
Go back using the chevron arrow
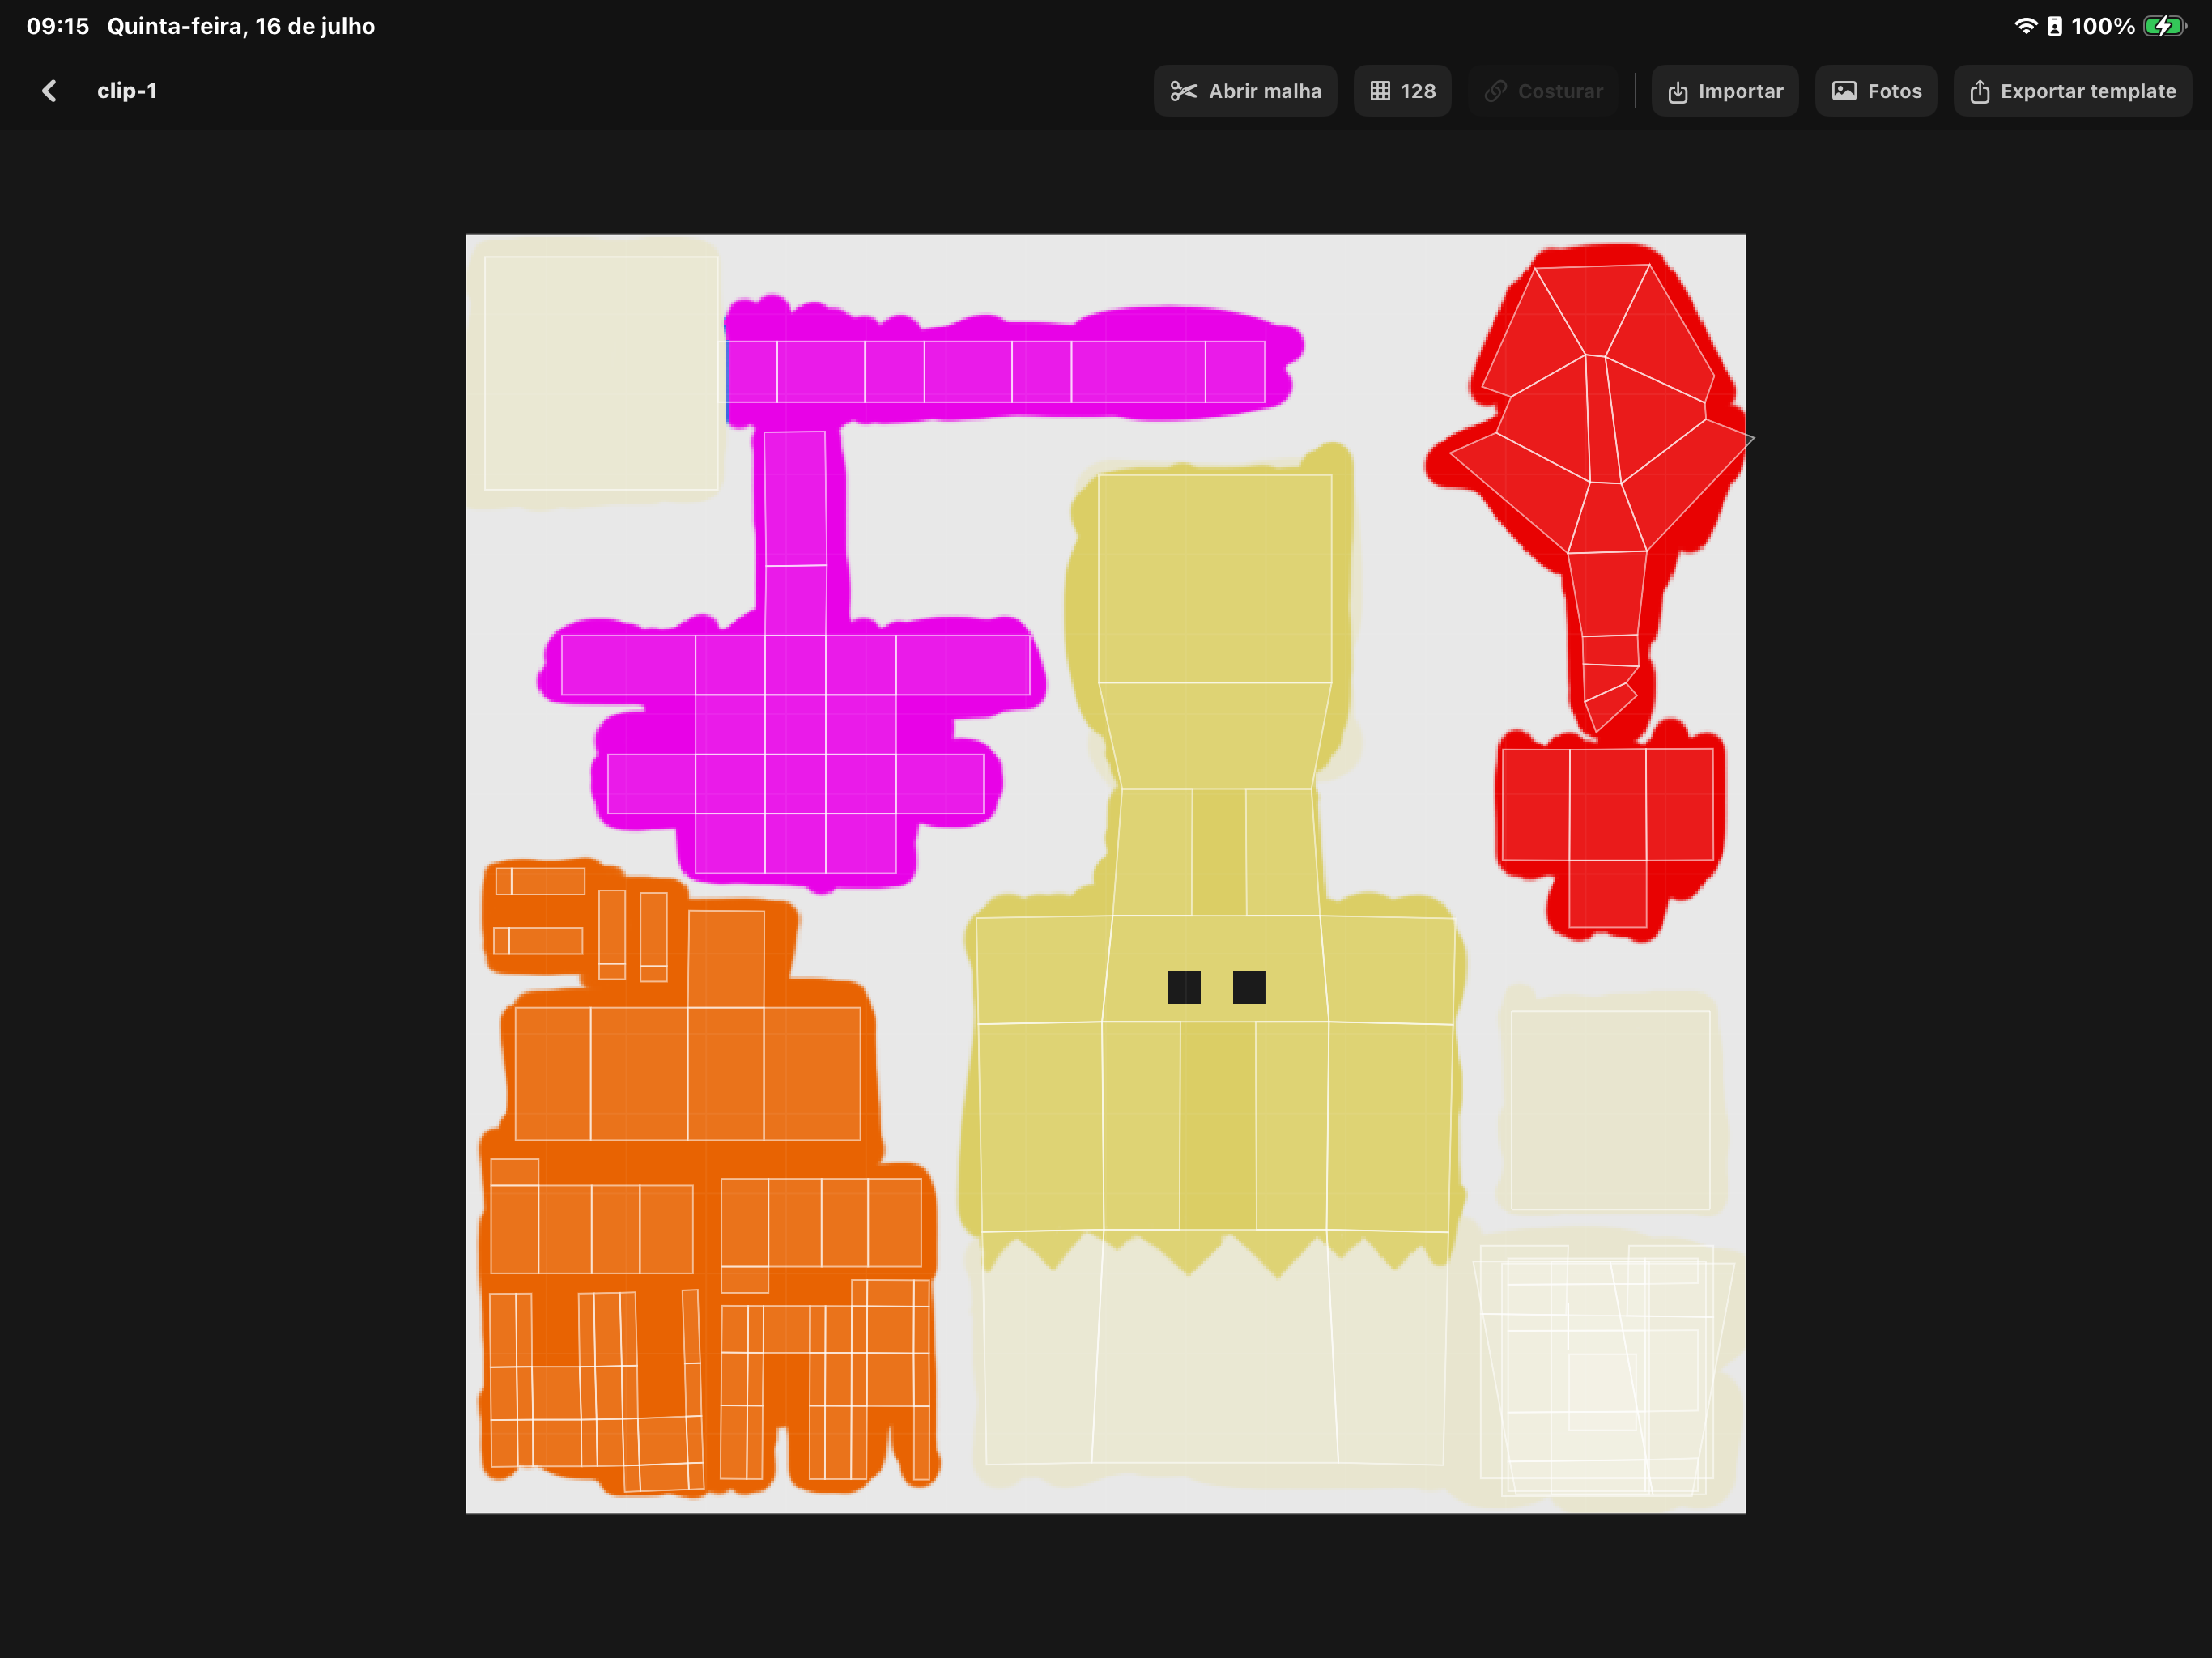[x=49, y=91]
